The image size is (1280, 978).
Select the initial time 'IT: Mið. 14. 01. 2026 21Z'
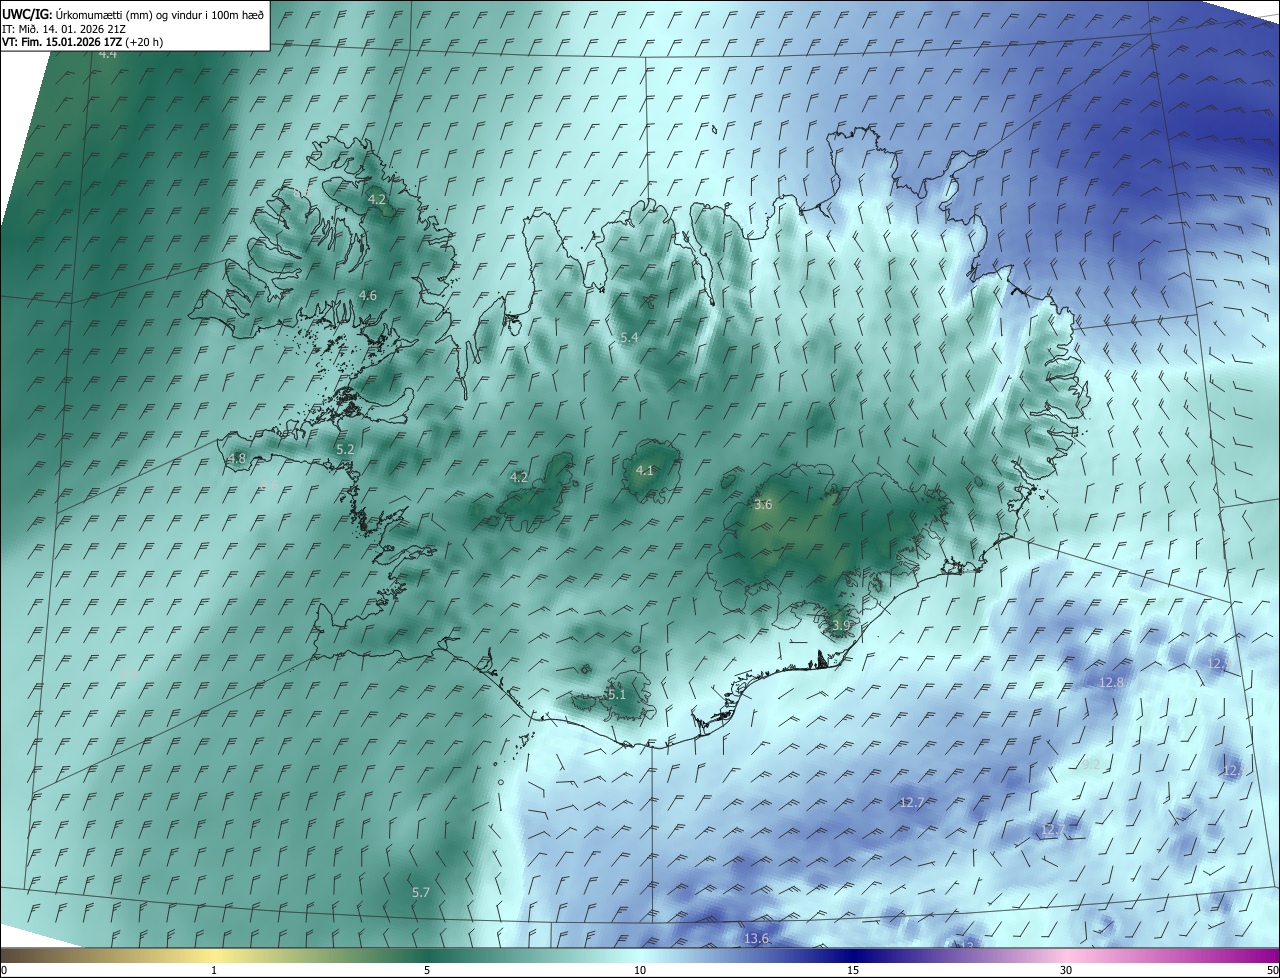tap(63, 29)
